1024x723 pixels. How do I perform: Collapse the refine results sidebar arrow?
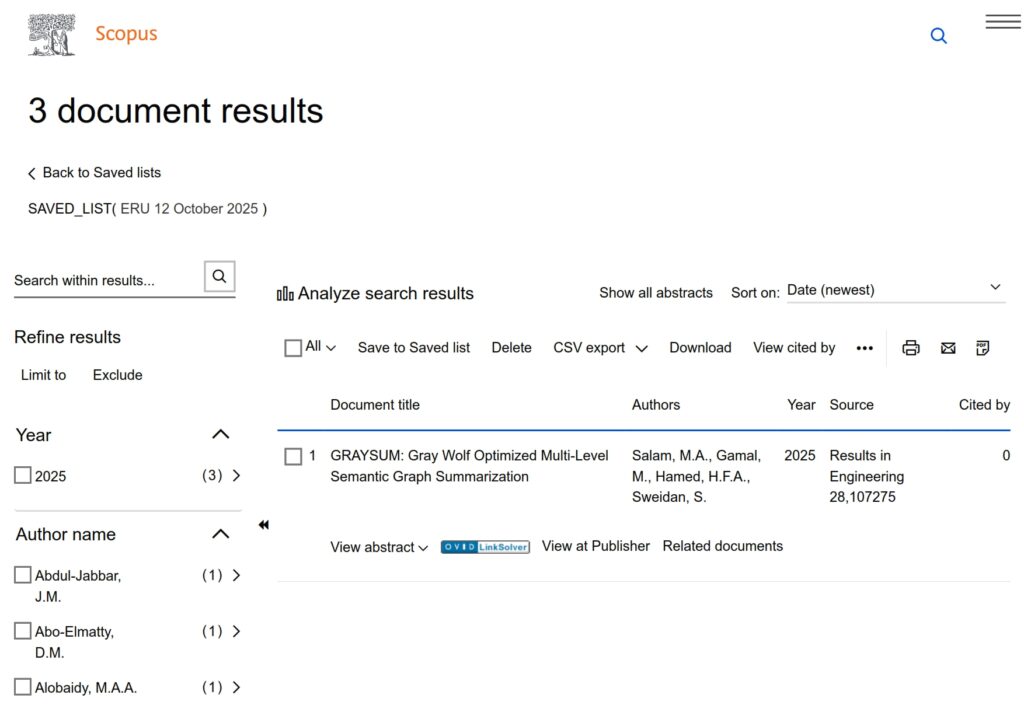263,525
